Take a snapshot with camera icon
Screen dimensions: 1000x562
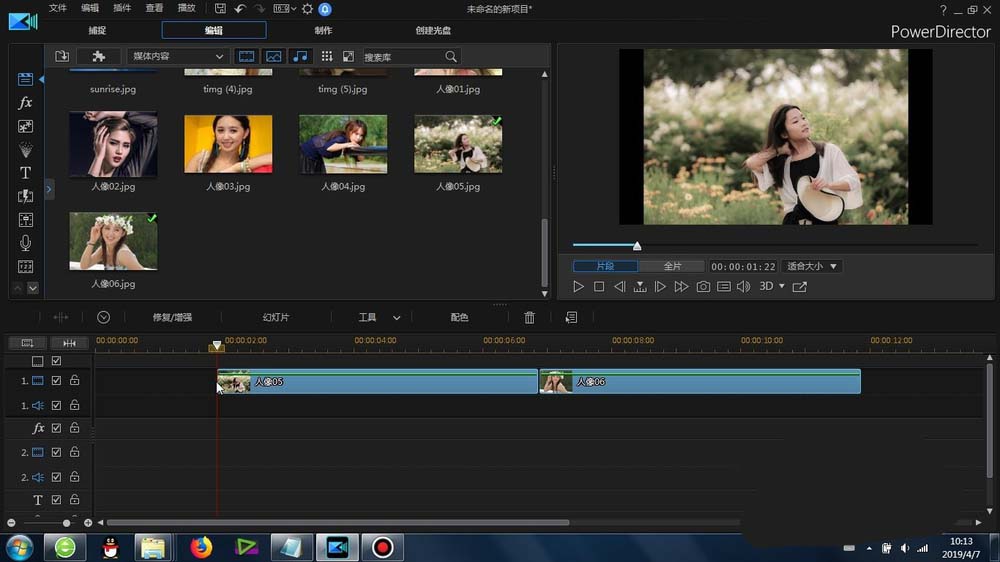[703, 287]
